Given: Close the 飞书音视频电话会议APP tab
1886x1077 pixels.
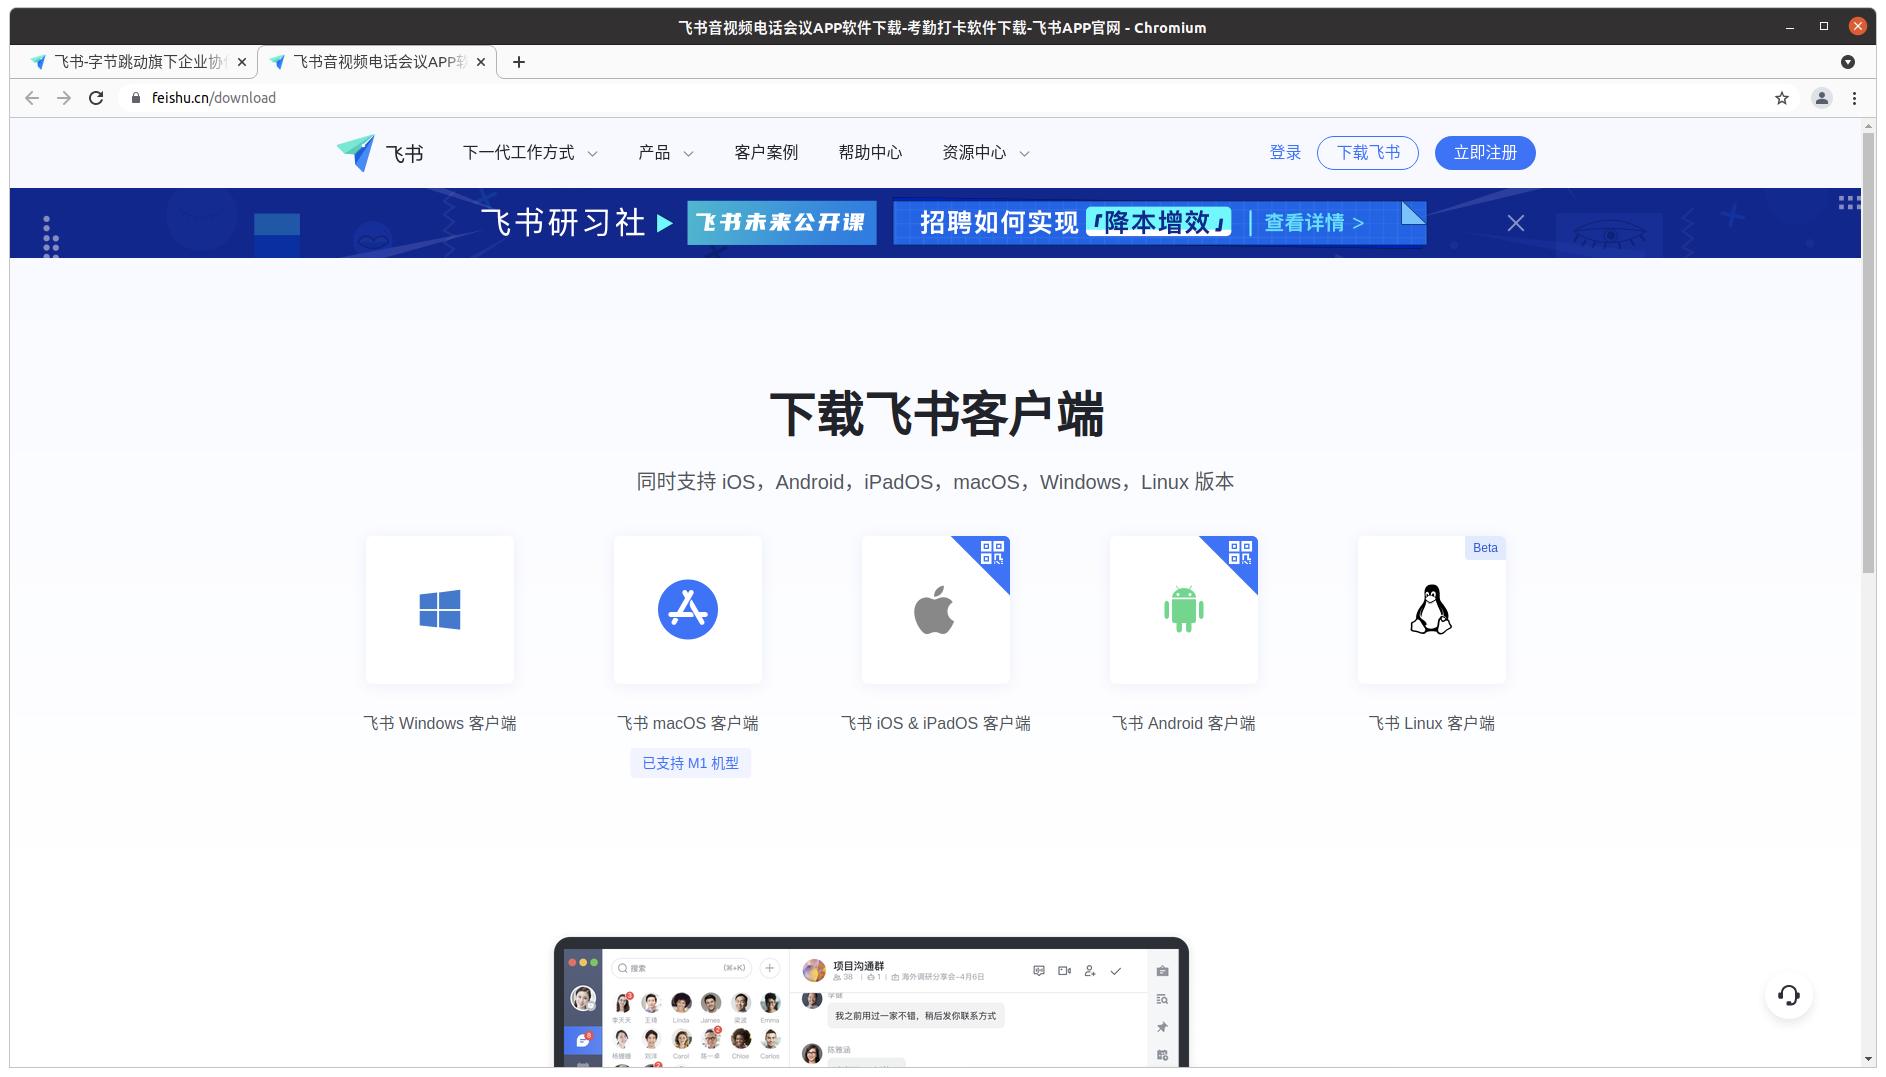Looking at the screenshot, I should (481, 62).
